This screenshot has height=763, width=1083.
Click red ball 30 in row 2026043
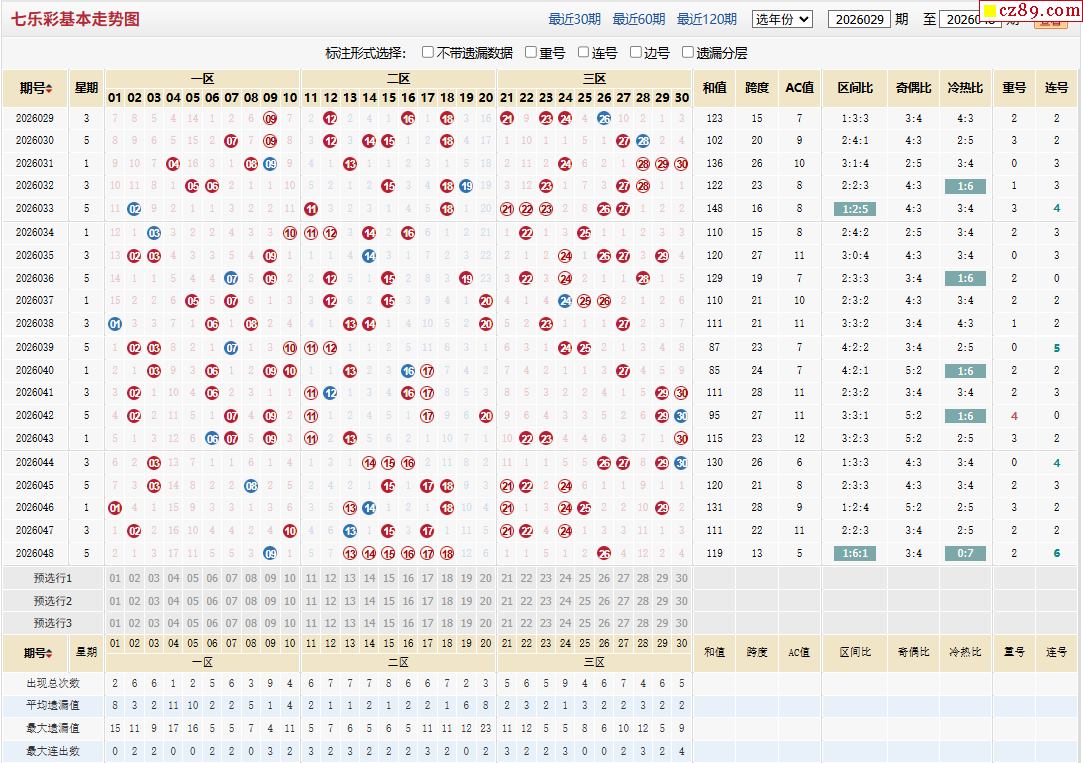pyautogui.click(x=681, y=438)
